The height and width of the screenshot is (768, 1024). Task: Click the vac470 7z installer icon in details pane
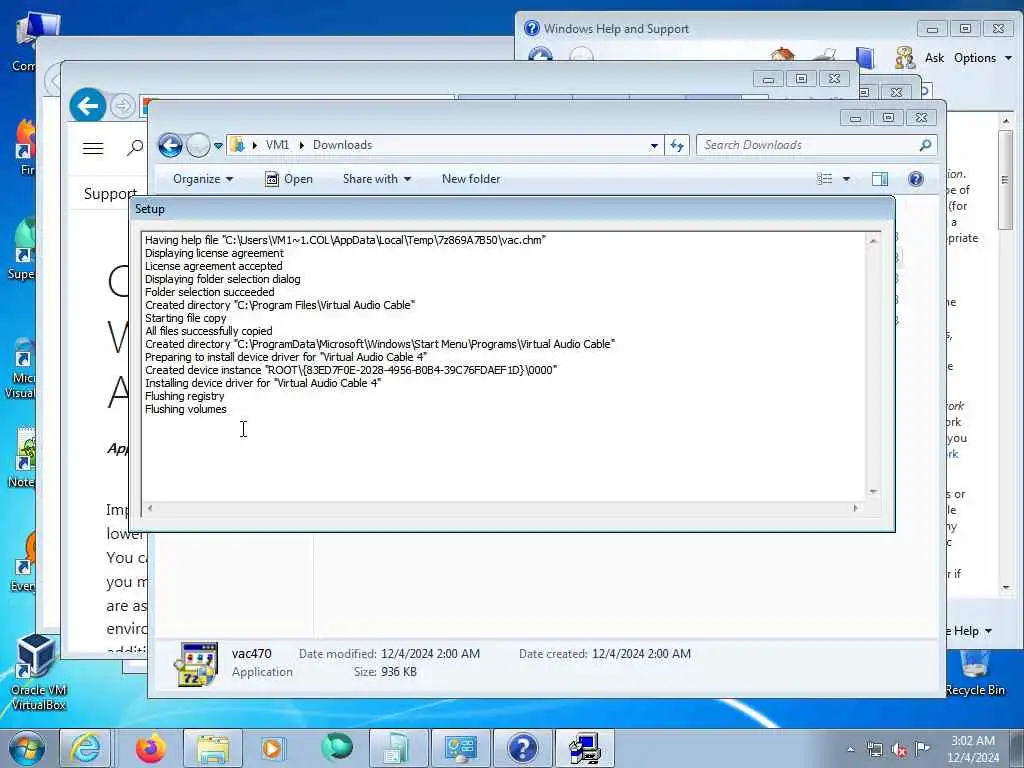click(x=196, y=664)
